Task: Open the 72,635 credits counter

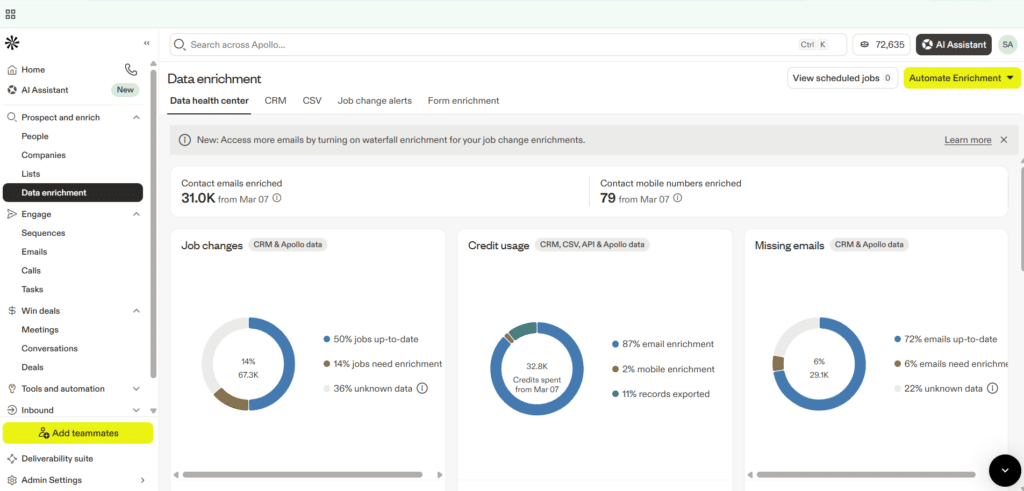Action: pos(881,44)
